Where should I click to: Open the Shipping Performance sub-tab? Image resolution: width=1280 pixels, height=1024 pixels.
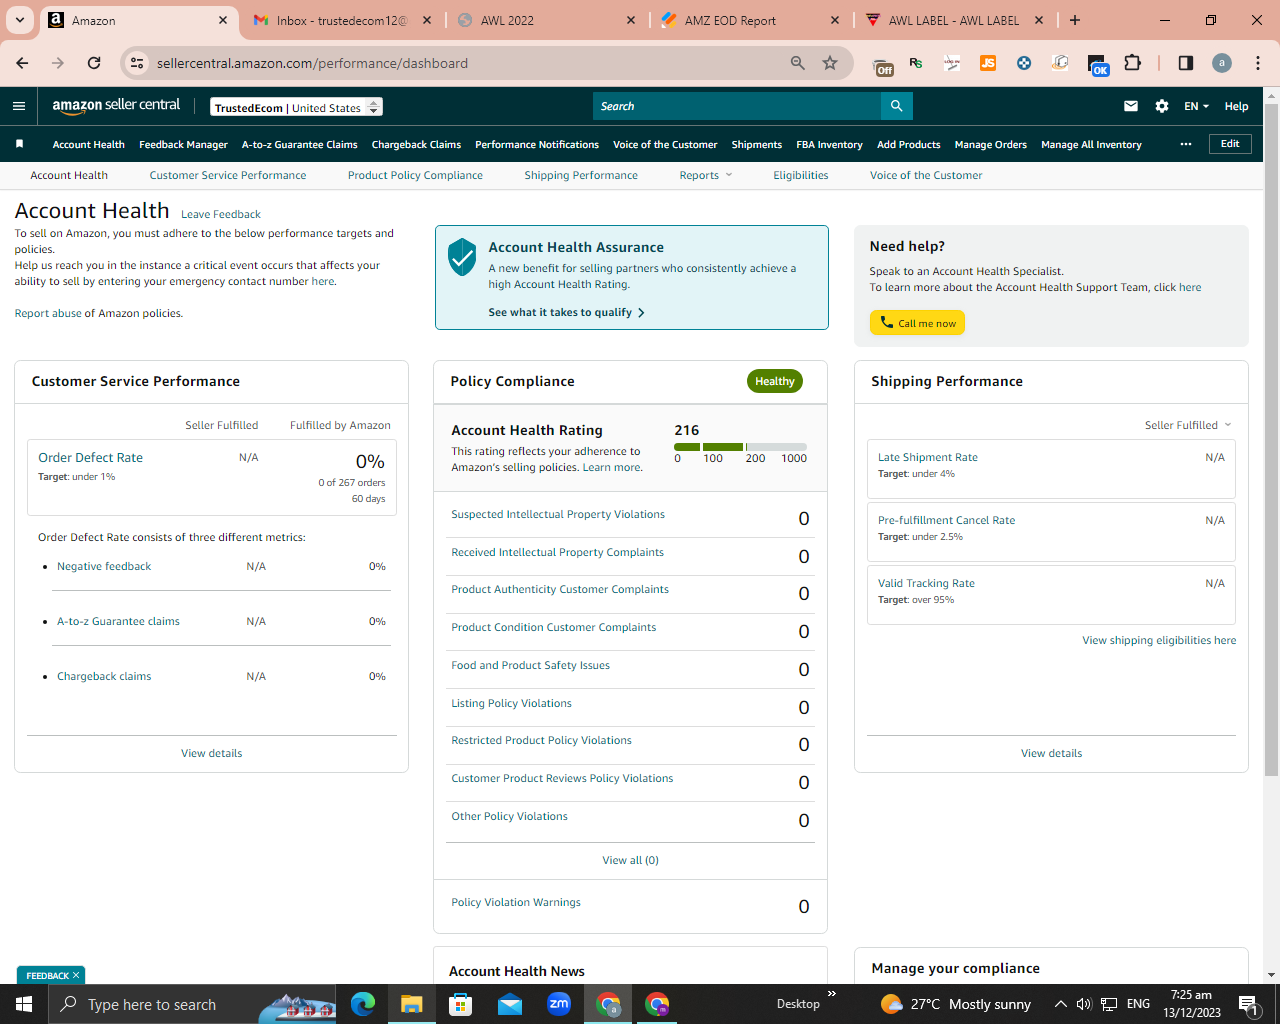pos(581,175)
